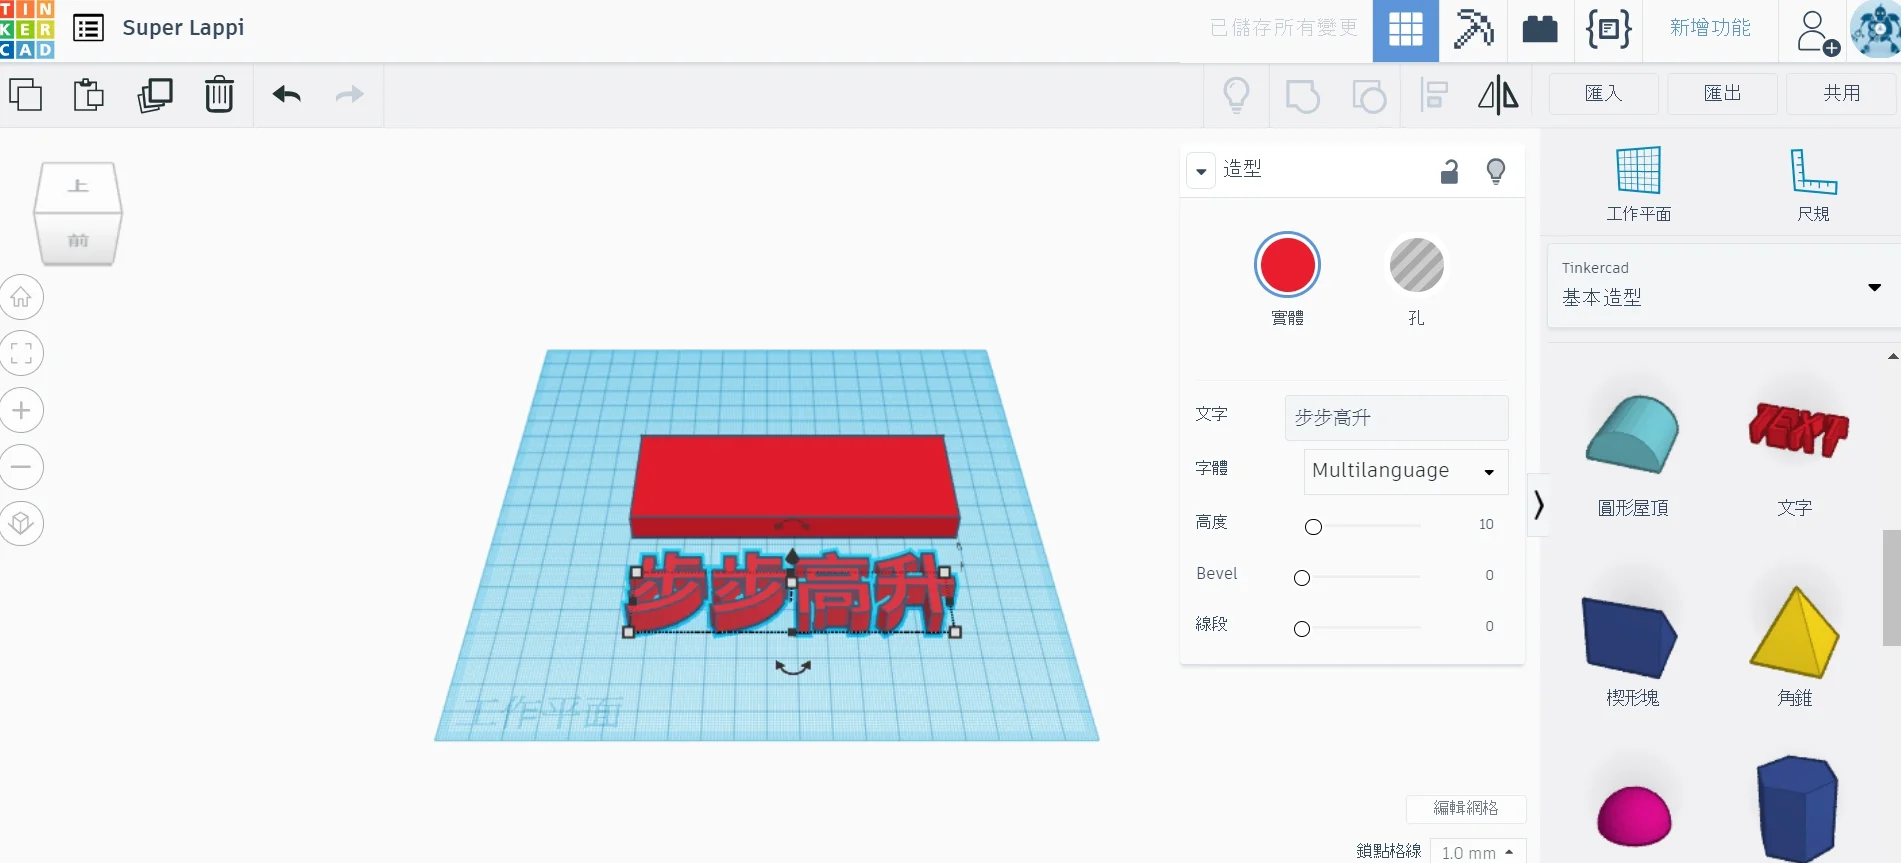
Task: Toggle the show-all lightbulb in toolbar
Action: (x=1237, y=96)
